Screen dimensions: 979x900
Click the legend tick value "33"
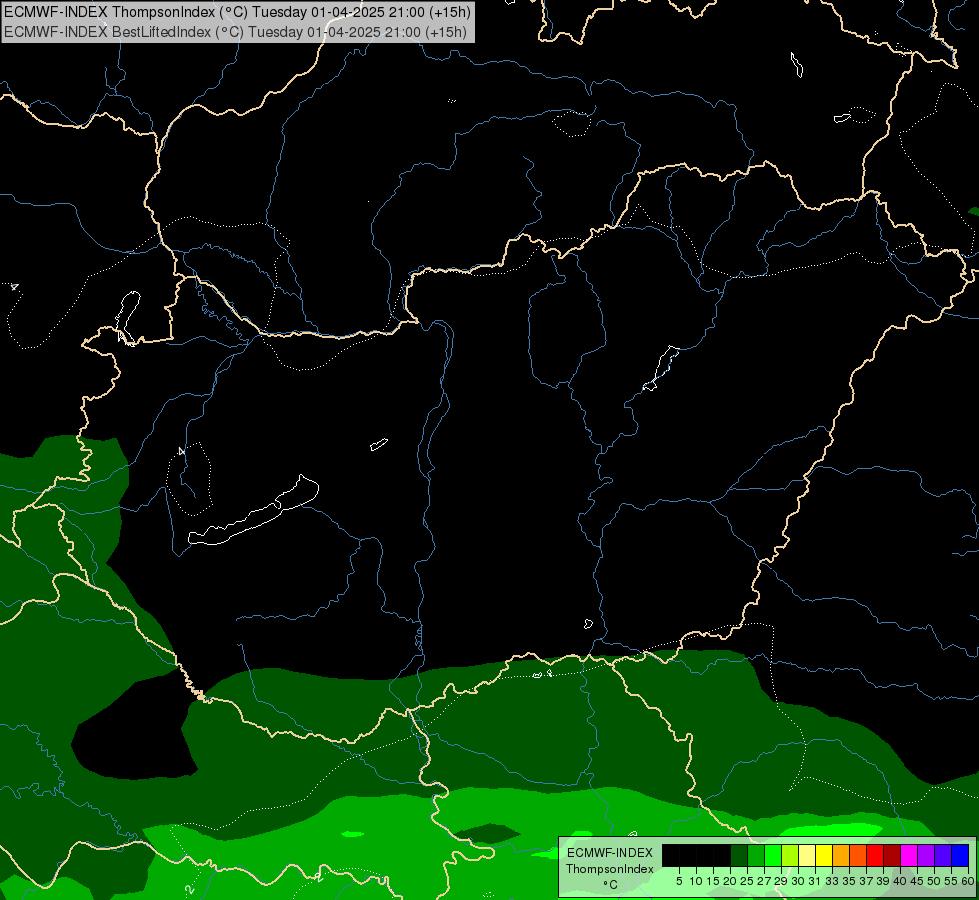832,881
